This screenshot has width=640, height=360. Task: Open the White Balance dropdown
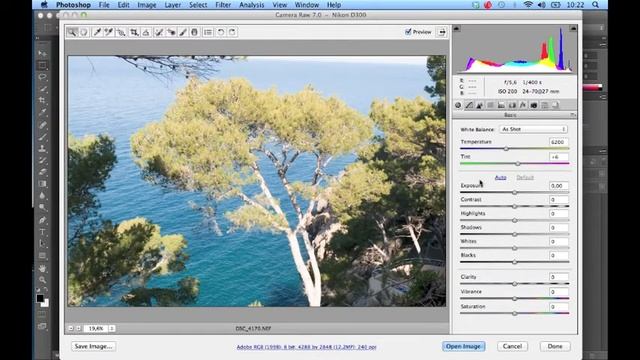click(x=533, y=129)
